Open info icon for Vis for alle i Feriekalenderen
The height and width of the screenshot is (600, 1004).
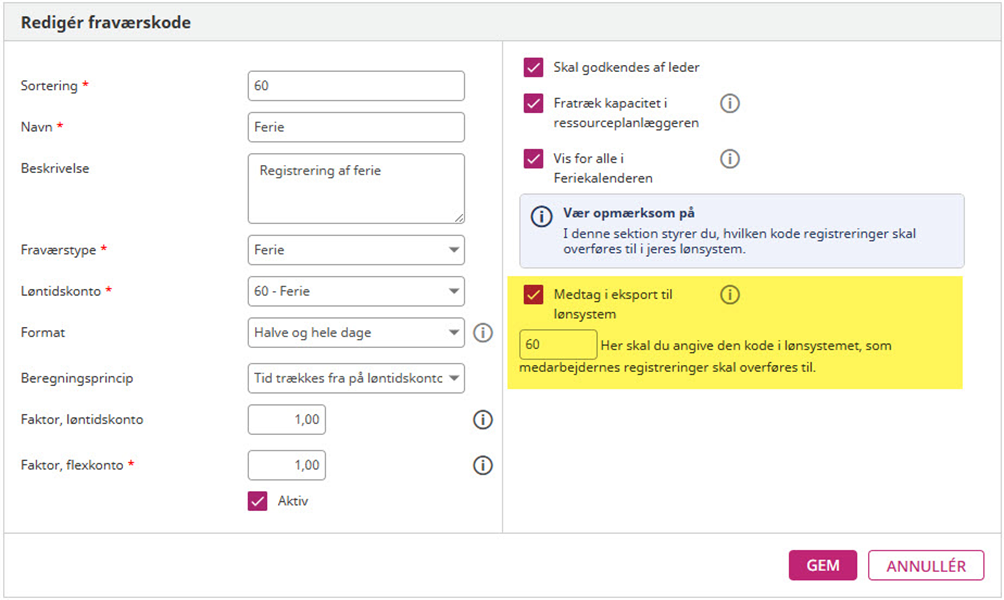click(x=730, y=158)
